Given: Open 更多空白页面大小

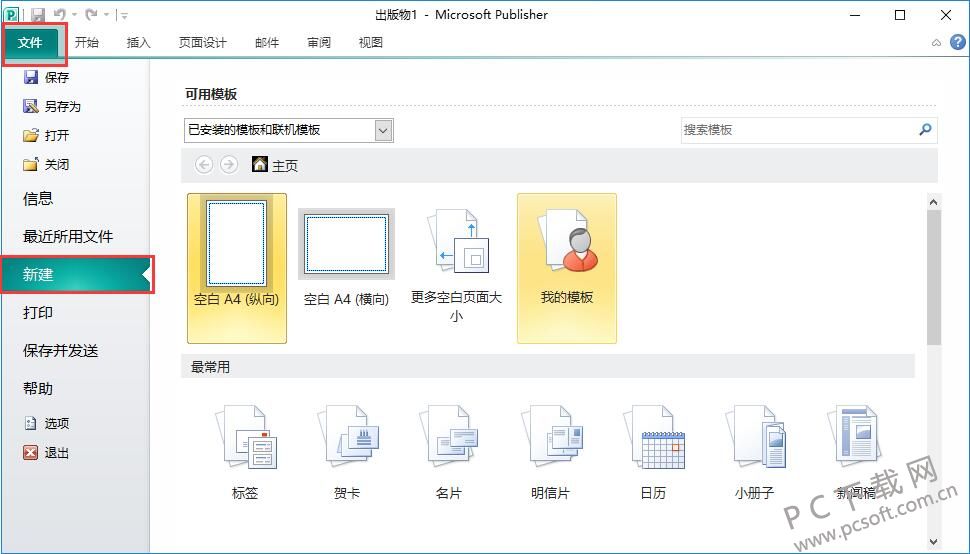Looking at the screenshot, I should click(x=456, y=266).
